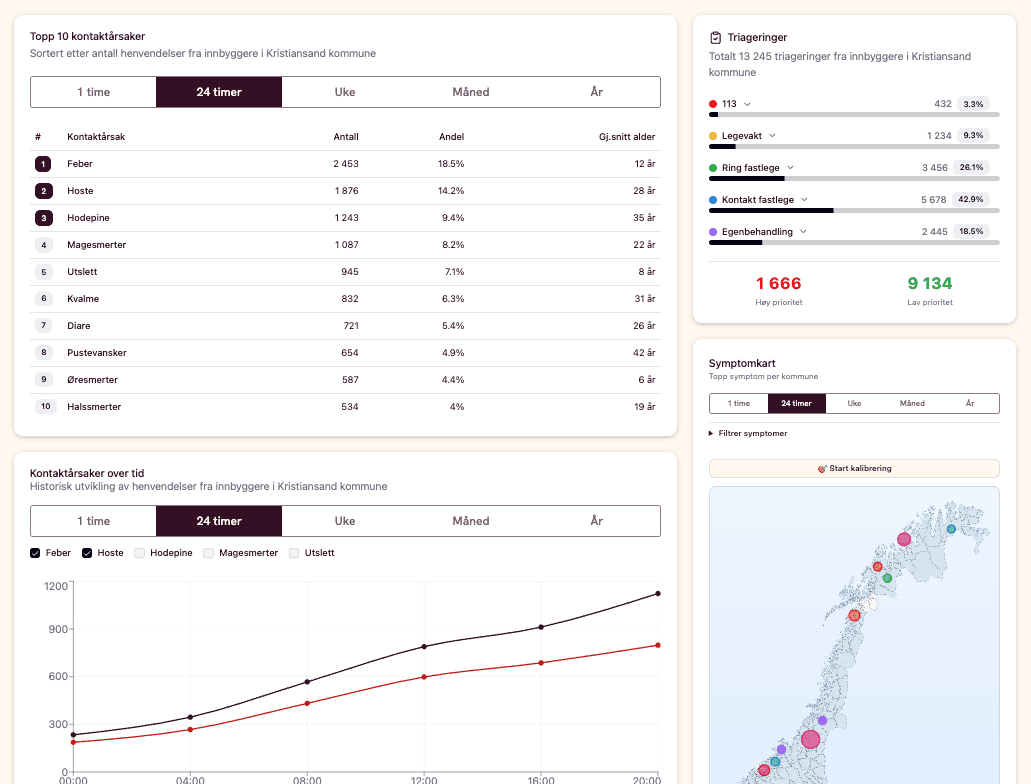Uncheck the Feber chart checkbox
Image resolution: width=1031 pixels, height=784 pixels.
[x=35, y=553]
